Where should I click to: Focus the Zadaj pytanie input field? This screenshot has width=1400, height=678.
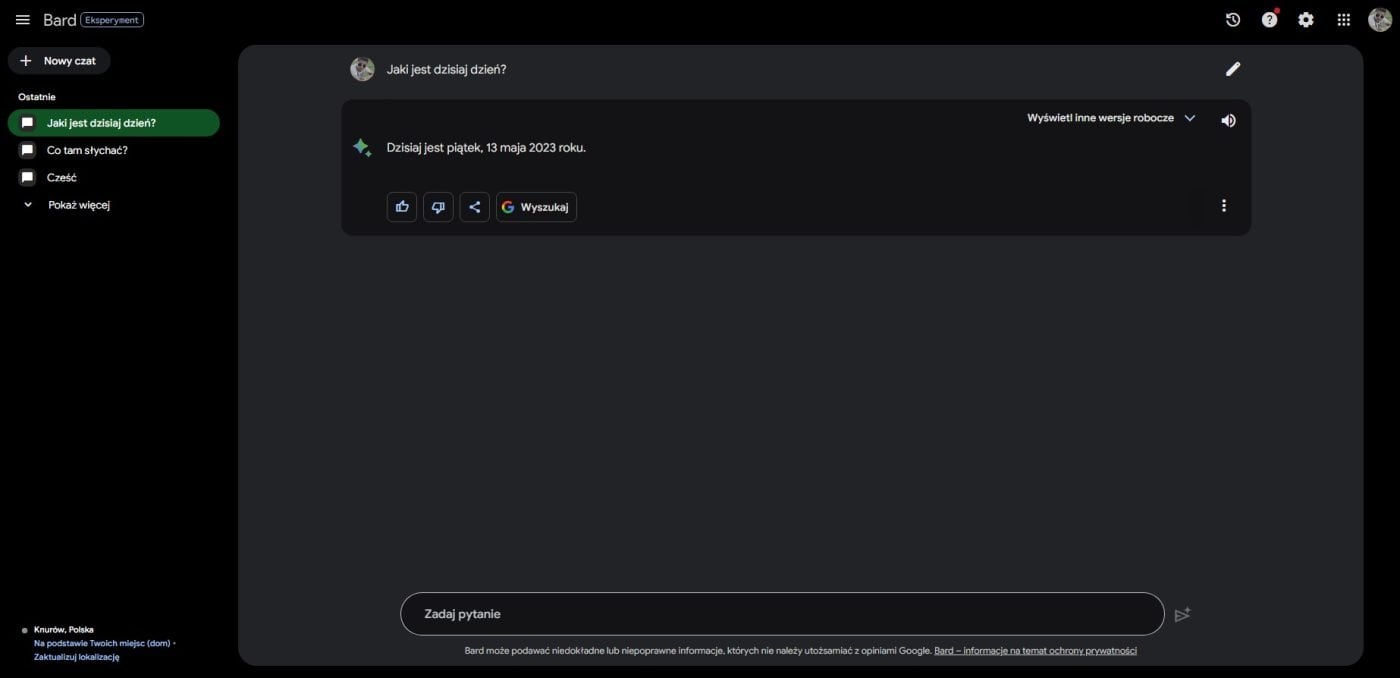click(782, 614)
